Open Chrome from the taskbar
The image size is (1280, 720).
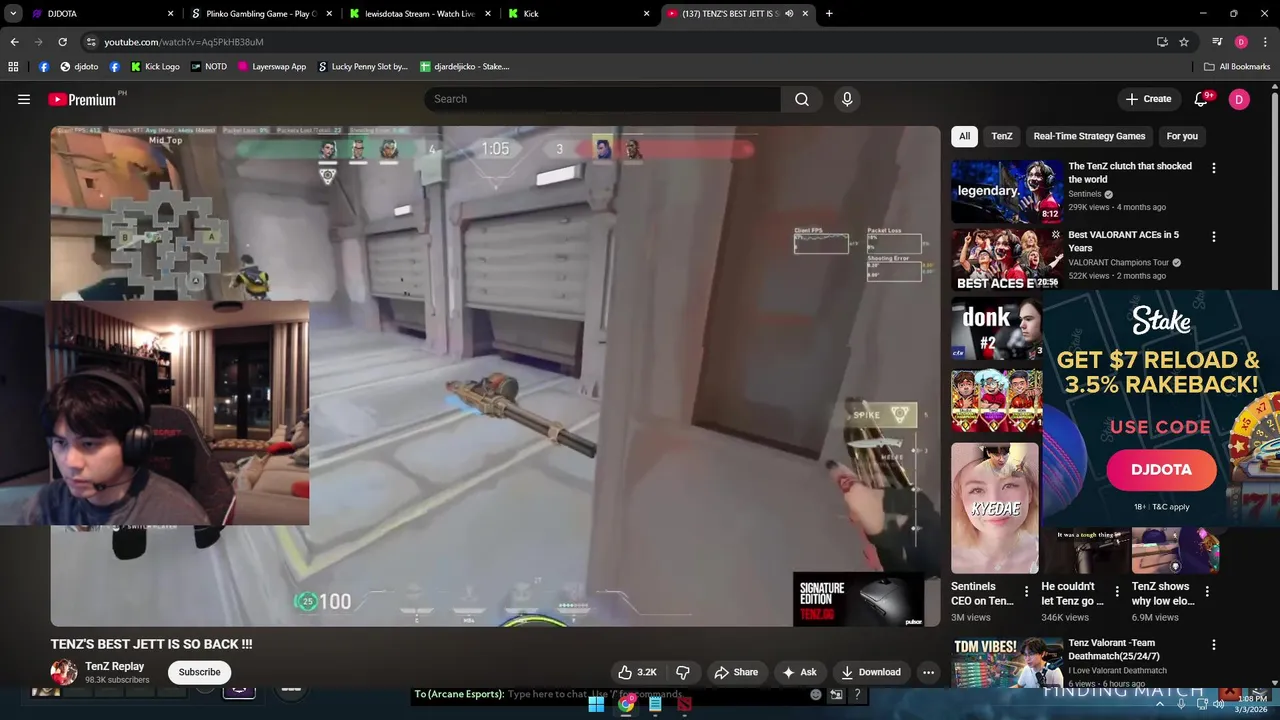[626, 704]
